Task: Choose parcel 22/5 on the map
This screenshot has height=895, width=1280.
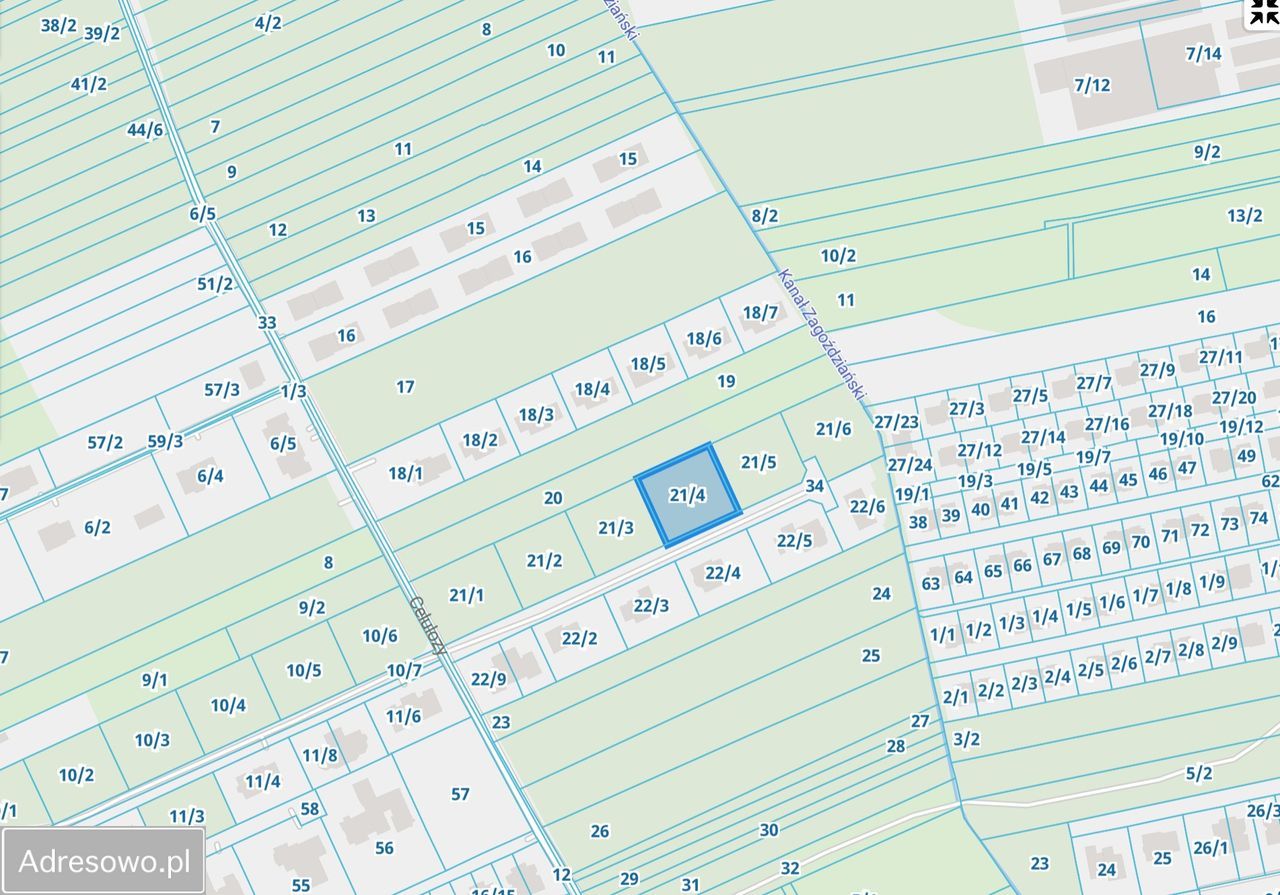Action: [794, 540]
